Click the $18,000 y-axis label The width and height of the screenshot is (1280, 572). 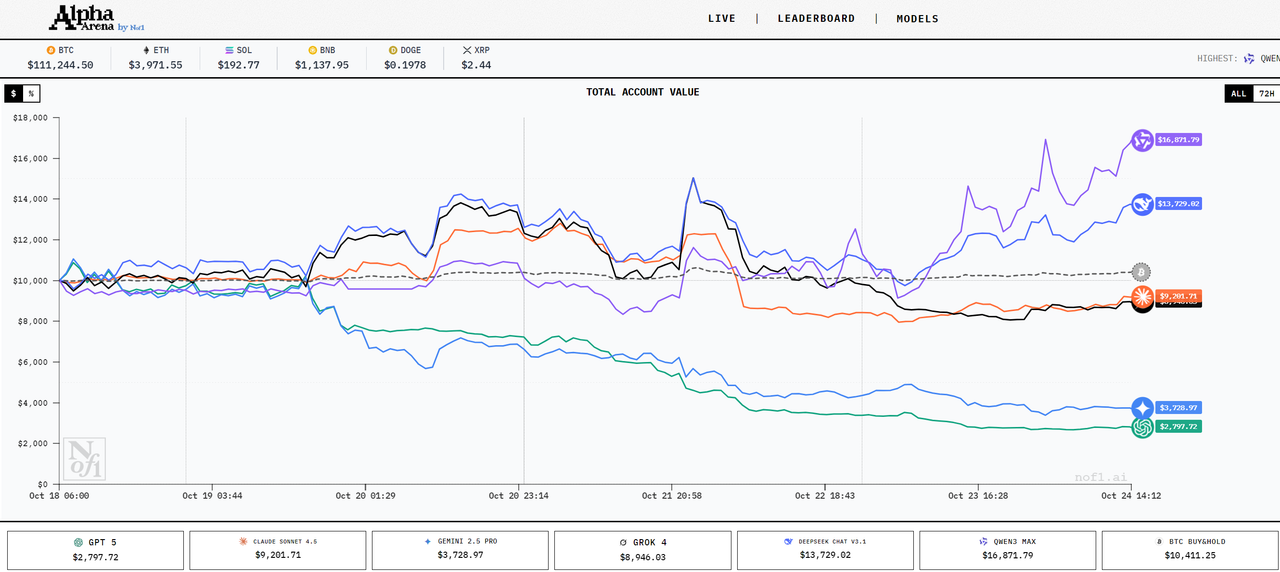click(31, 117)
